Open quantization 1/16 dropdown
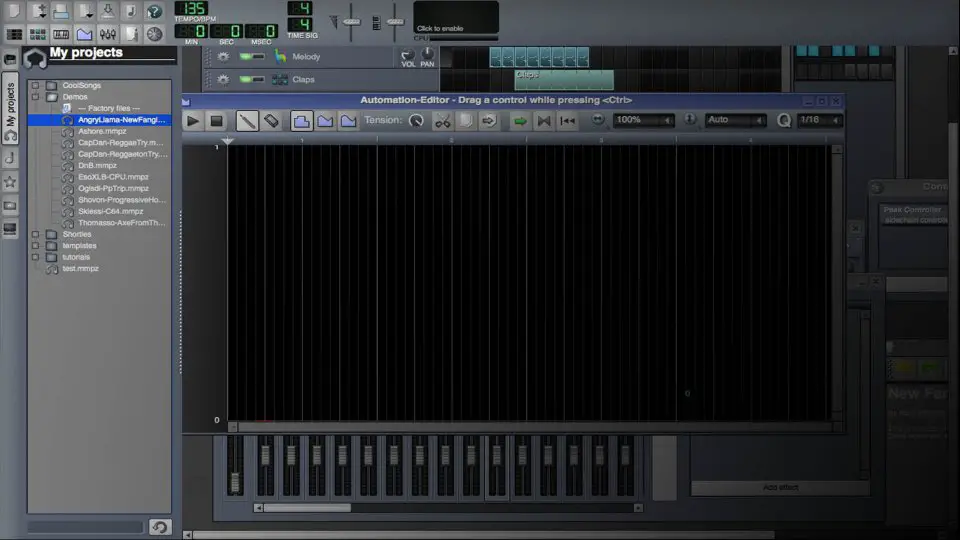Image resolution: width=960 pixels, height=540 pixels. pos(819,120)
